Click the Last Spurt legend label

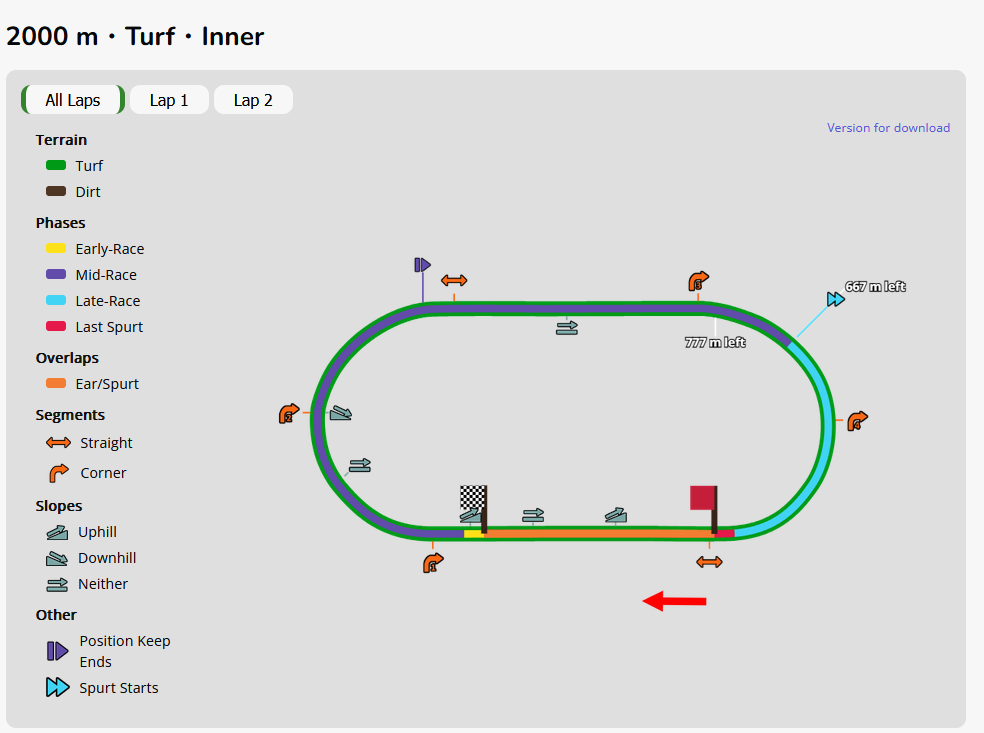coord(109,327)
